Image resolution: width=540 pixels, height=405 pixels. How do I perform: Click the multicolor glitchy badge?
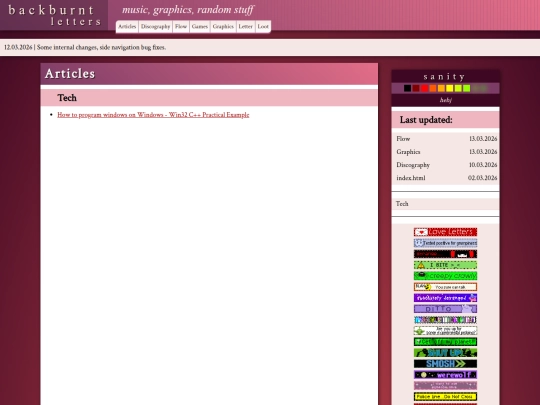click(445, 320)
